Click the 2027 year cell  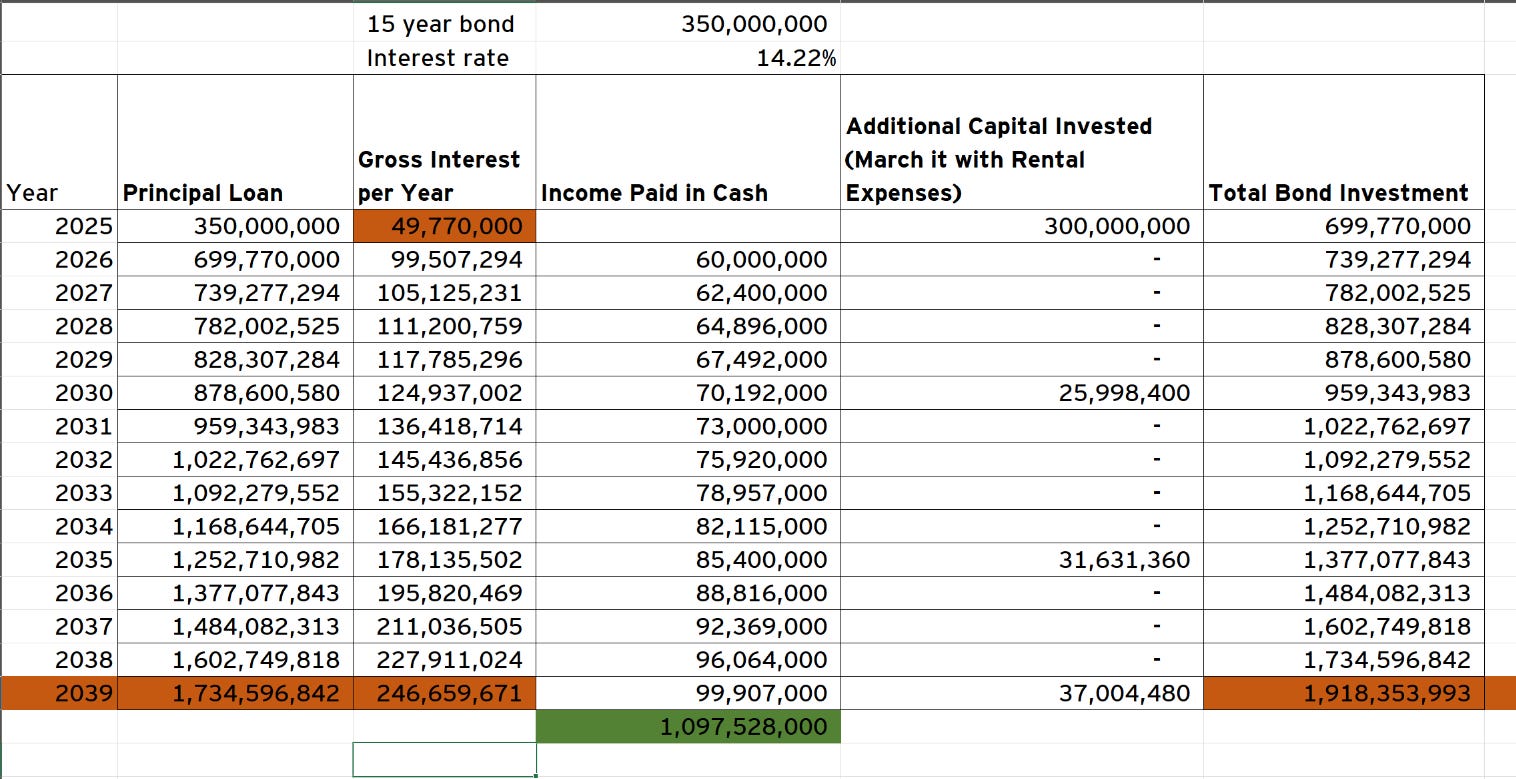tap(59, 293)
